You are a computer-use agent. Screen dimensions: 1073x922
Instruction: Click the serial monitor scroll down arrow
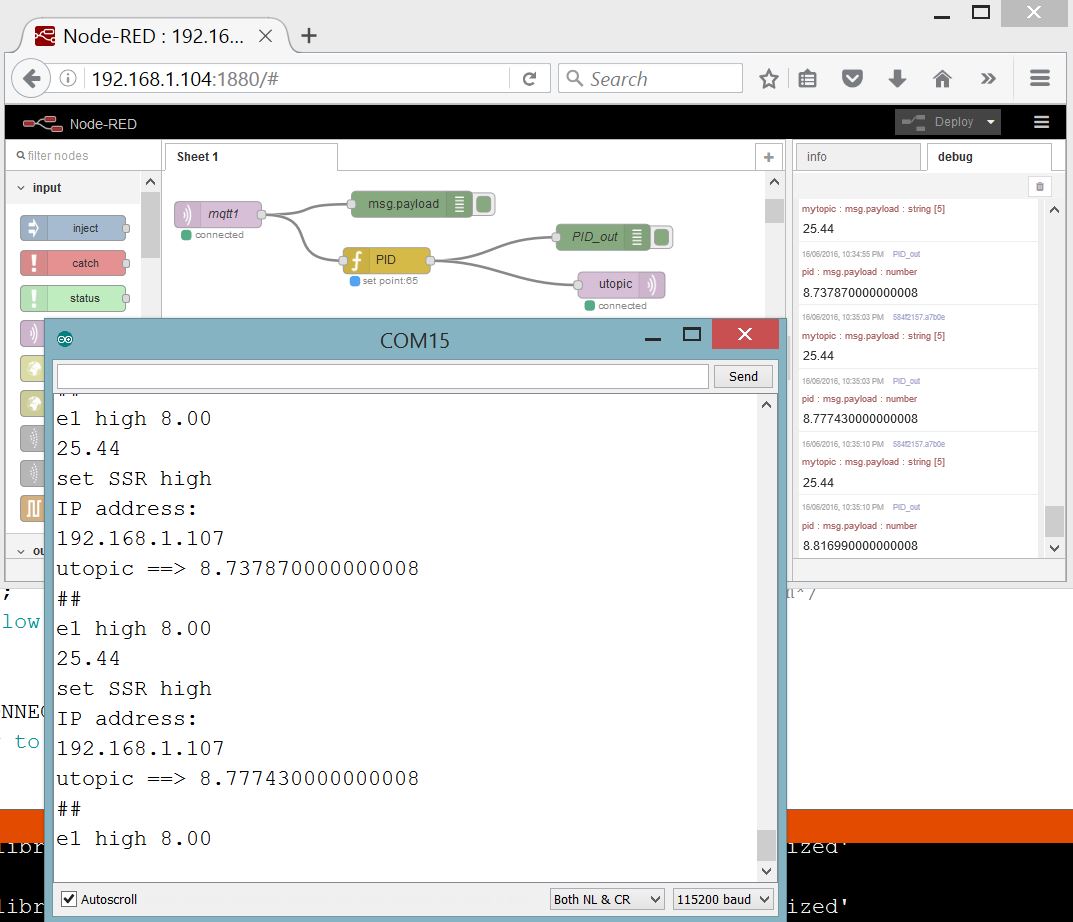[x=766, y=871]
